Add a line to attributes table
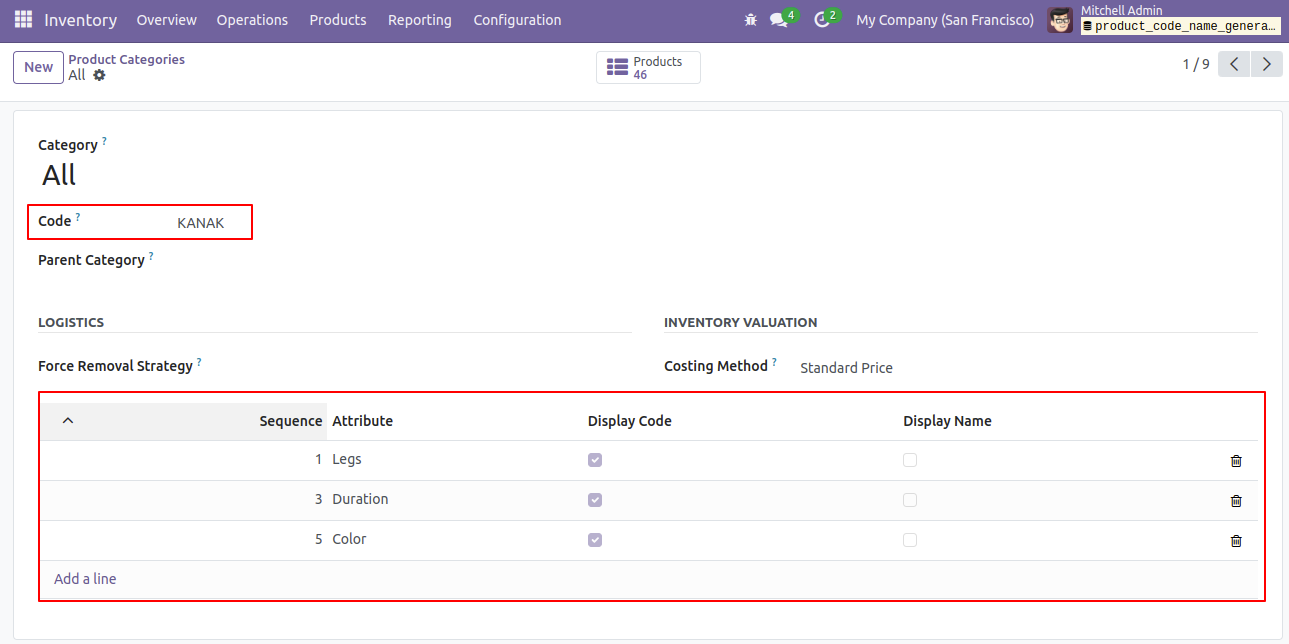Screen dimensions: 1289x644 (x=85, y=579)
